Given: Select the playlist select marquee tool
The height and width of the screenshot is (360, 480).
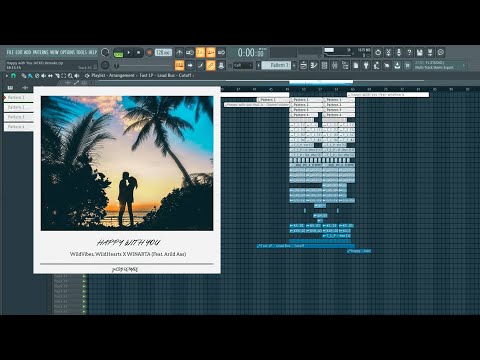Looking at the screenshot, I should pos(64,76).
